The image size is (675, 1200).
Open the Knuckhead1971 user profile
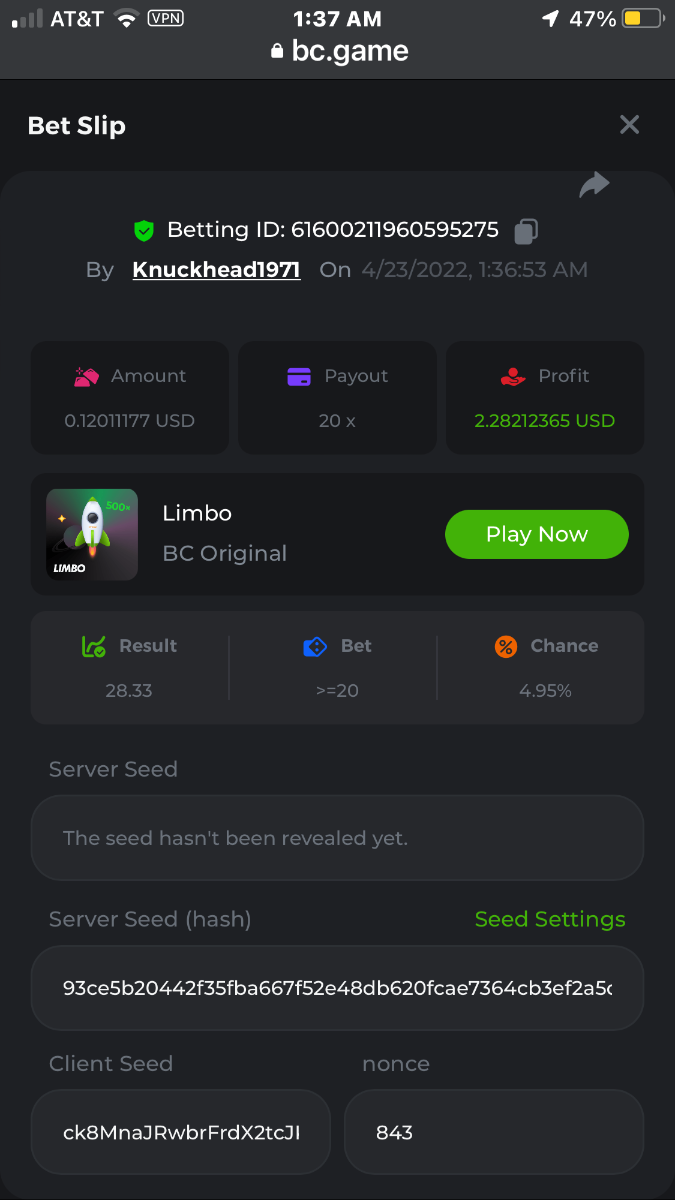pos(216,270)
